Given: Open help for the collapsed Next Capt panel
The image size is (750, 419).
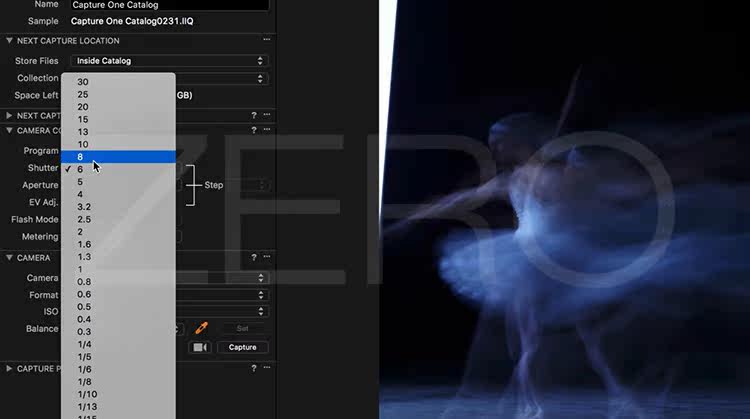Looking at the screenshot, I should coord(254,115).
